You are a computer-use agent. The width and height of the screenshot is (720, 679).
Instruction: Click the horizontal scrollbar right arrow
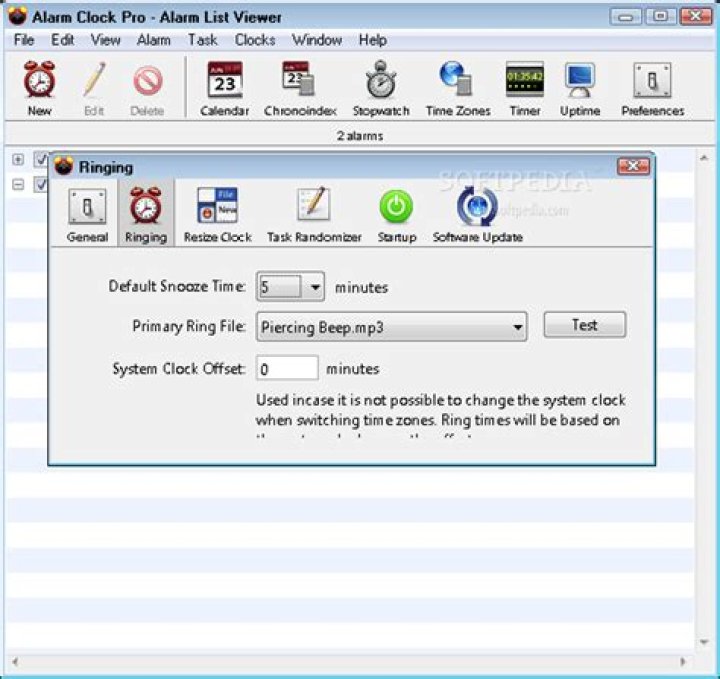coord(682,662)
